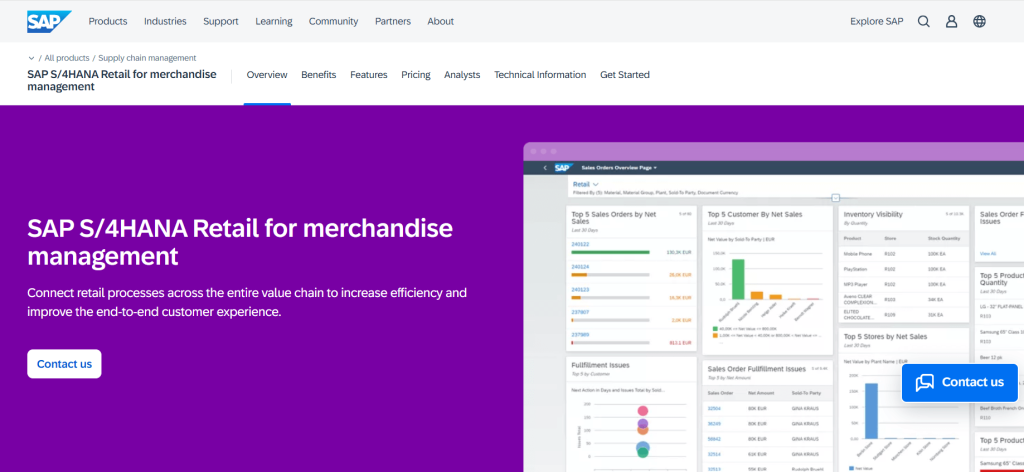Open the Industries menu

coord(165,21)
